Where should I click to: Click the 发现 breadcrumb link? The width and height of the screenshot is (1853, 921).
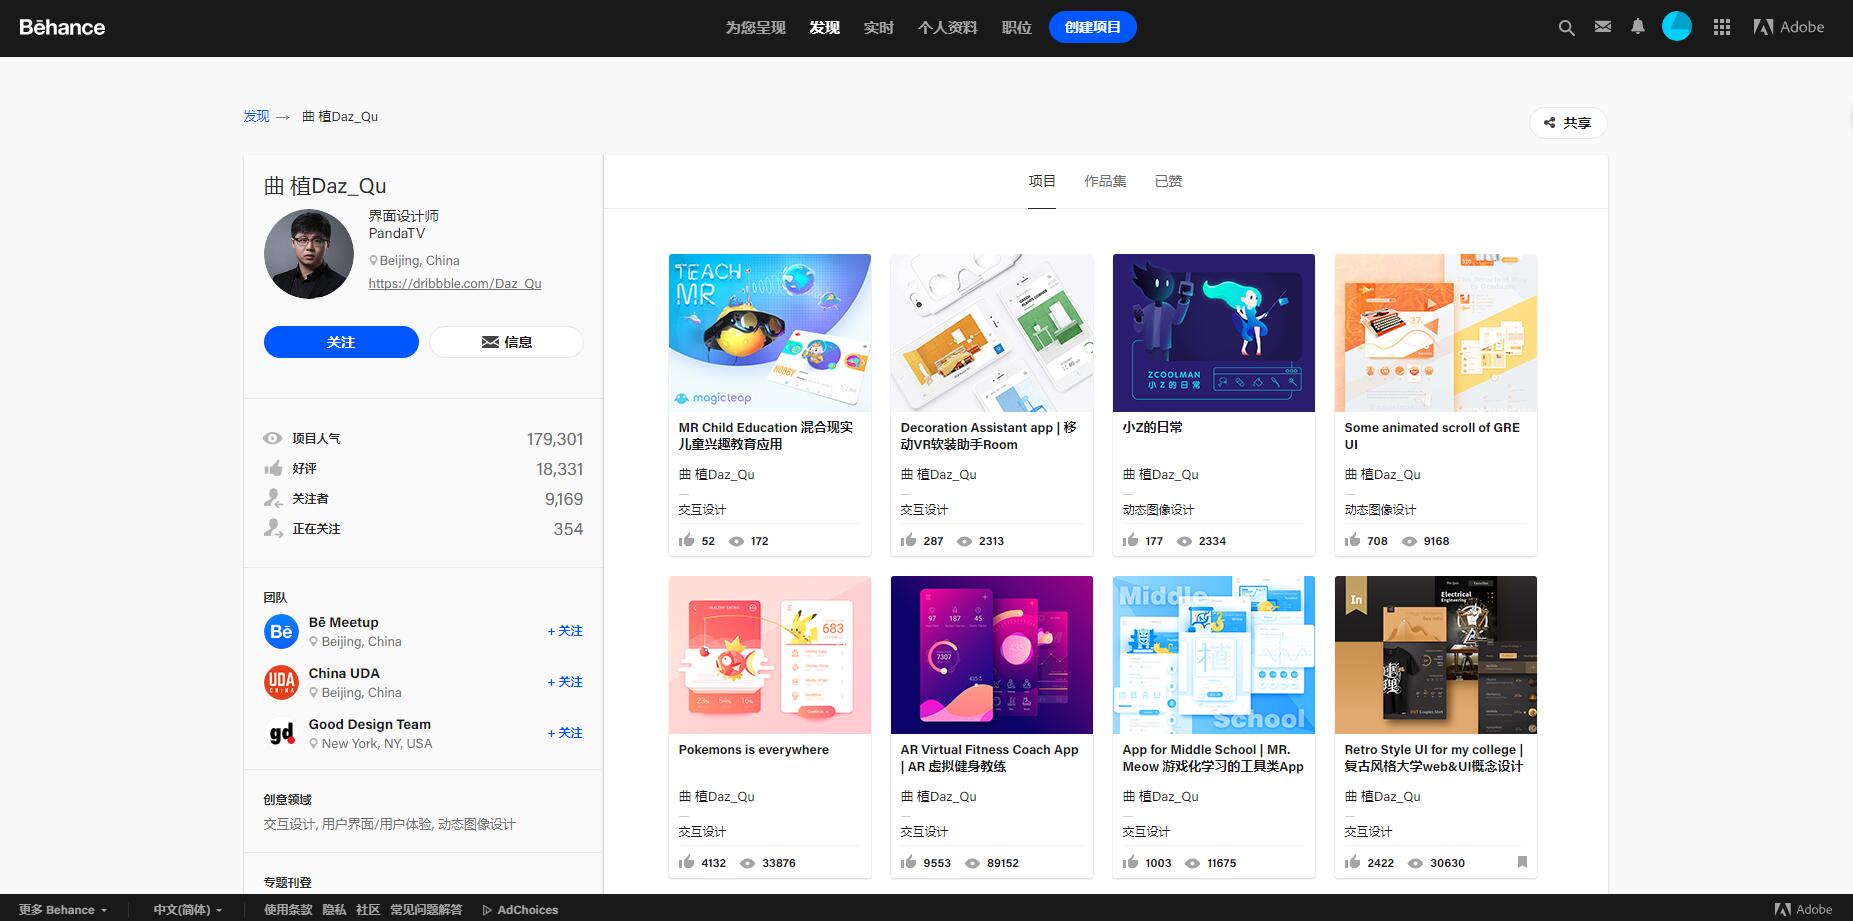(257, 116)
